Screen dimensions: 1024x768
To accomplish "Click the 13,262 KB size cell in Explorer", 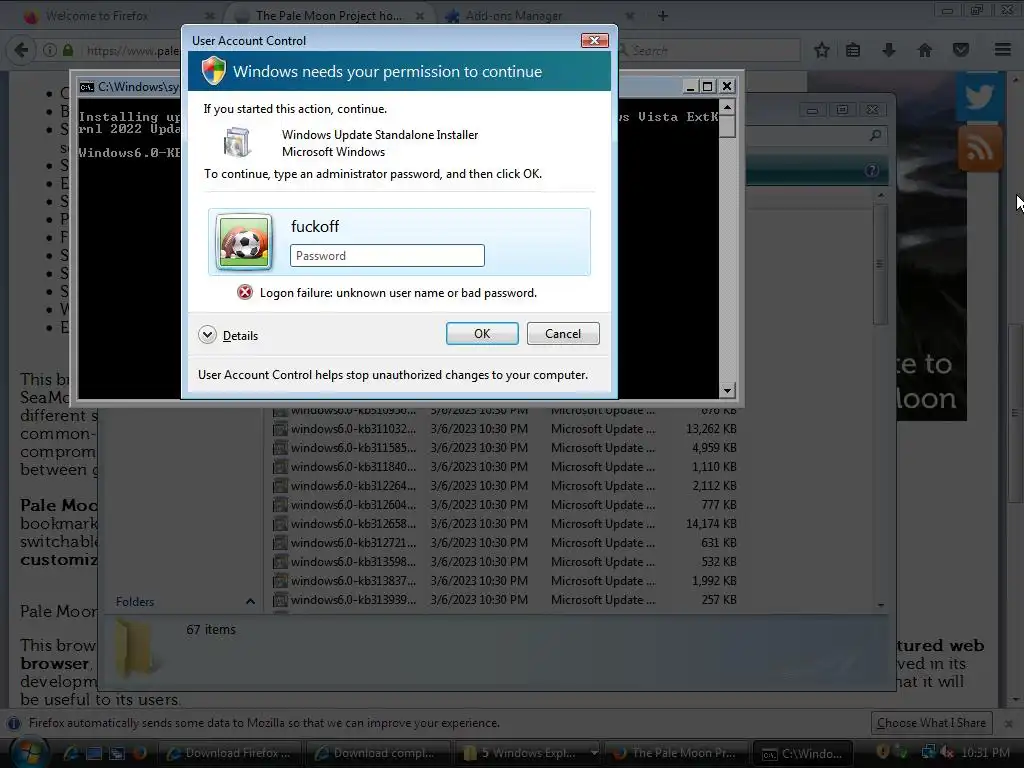I will pos(711,429).
